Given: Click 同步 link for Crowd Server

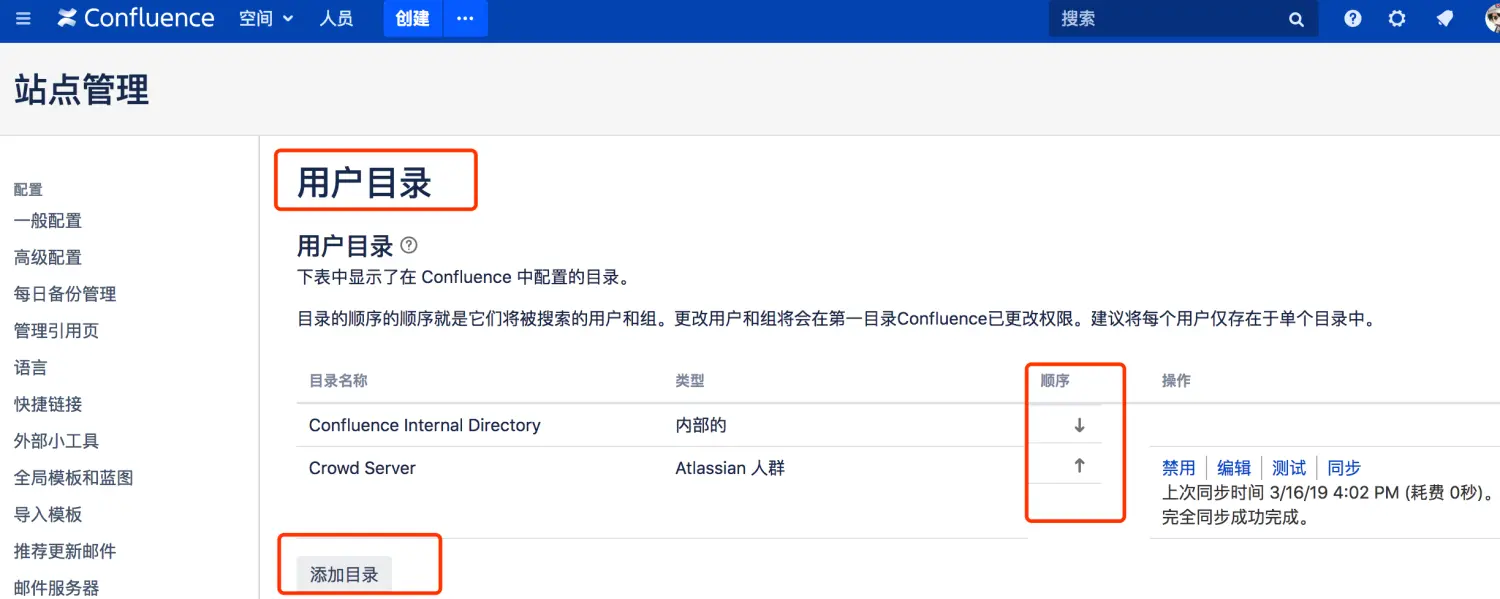Looking at the screenshot, I should click(1344, 468).
